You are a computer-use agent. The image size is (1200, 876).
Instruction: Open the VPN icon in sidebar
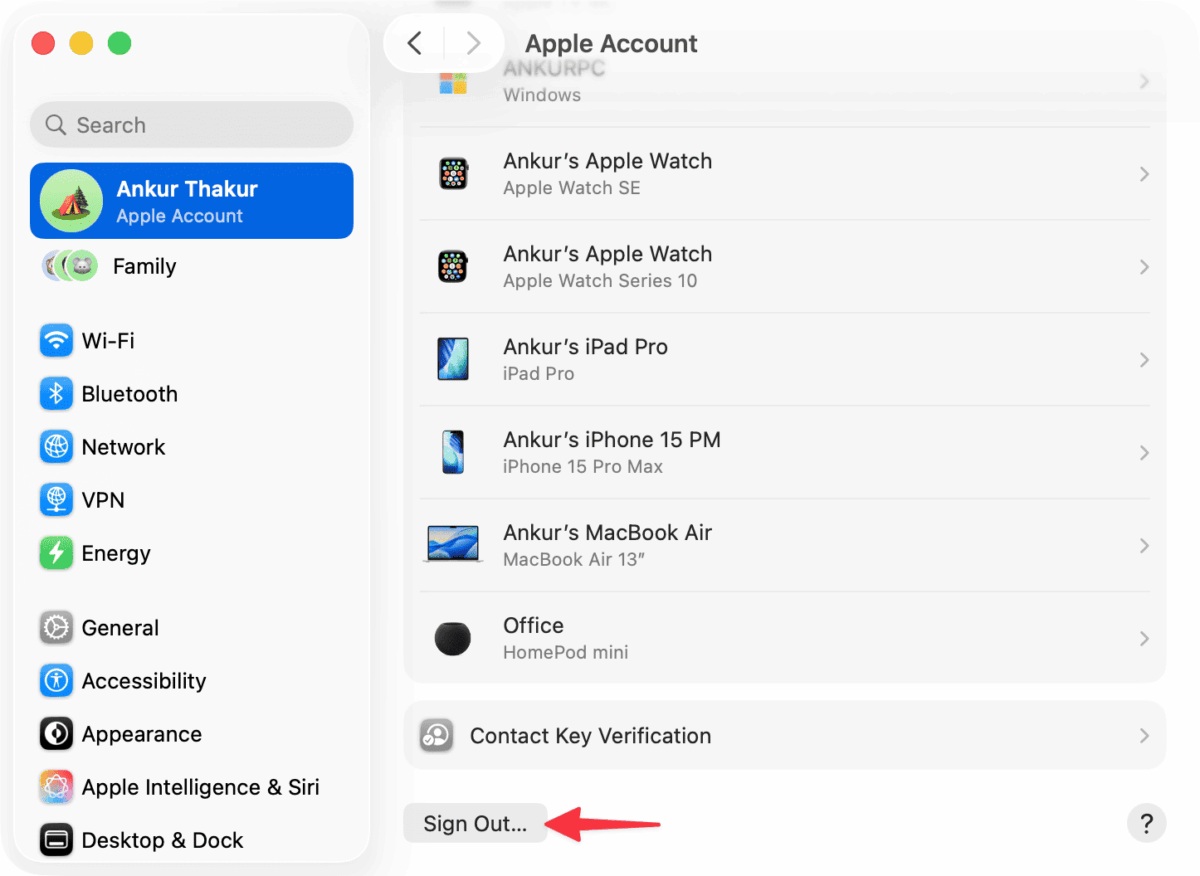point(56,500)
